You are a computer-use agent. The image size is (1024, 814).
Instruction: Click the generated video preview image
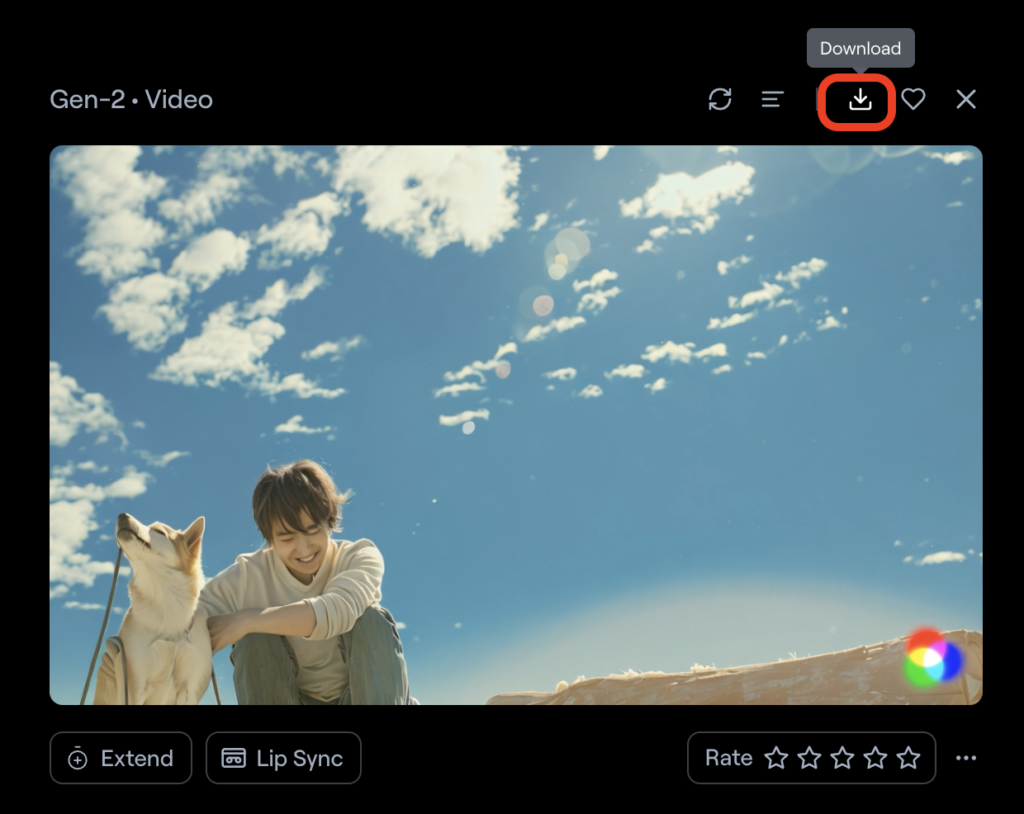point(516,425)
